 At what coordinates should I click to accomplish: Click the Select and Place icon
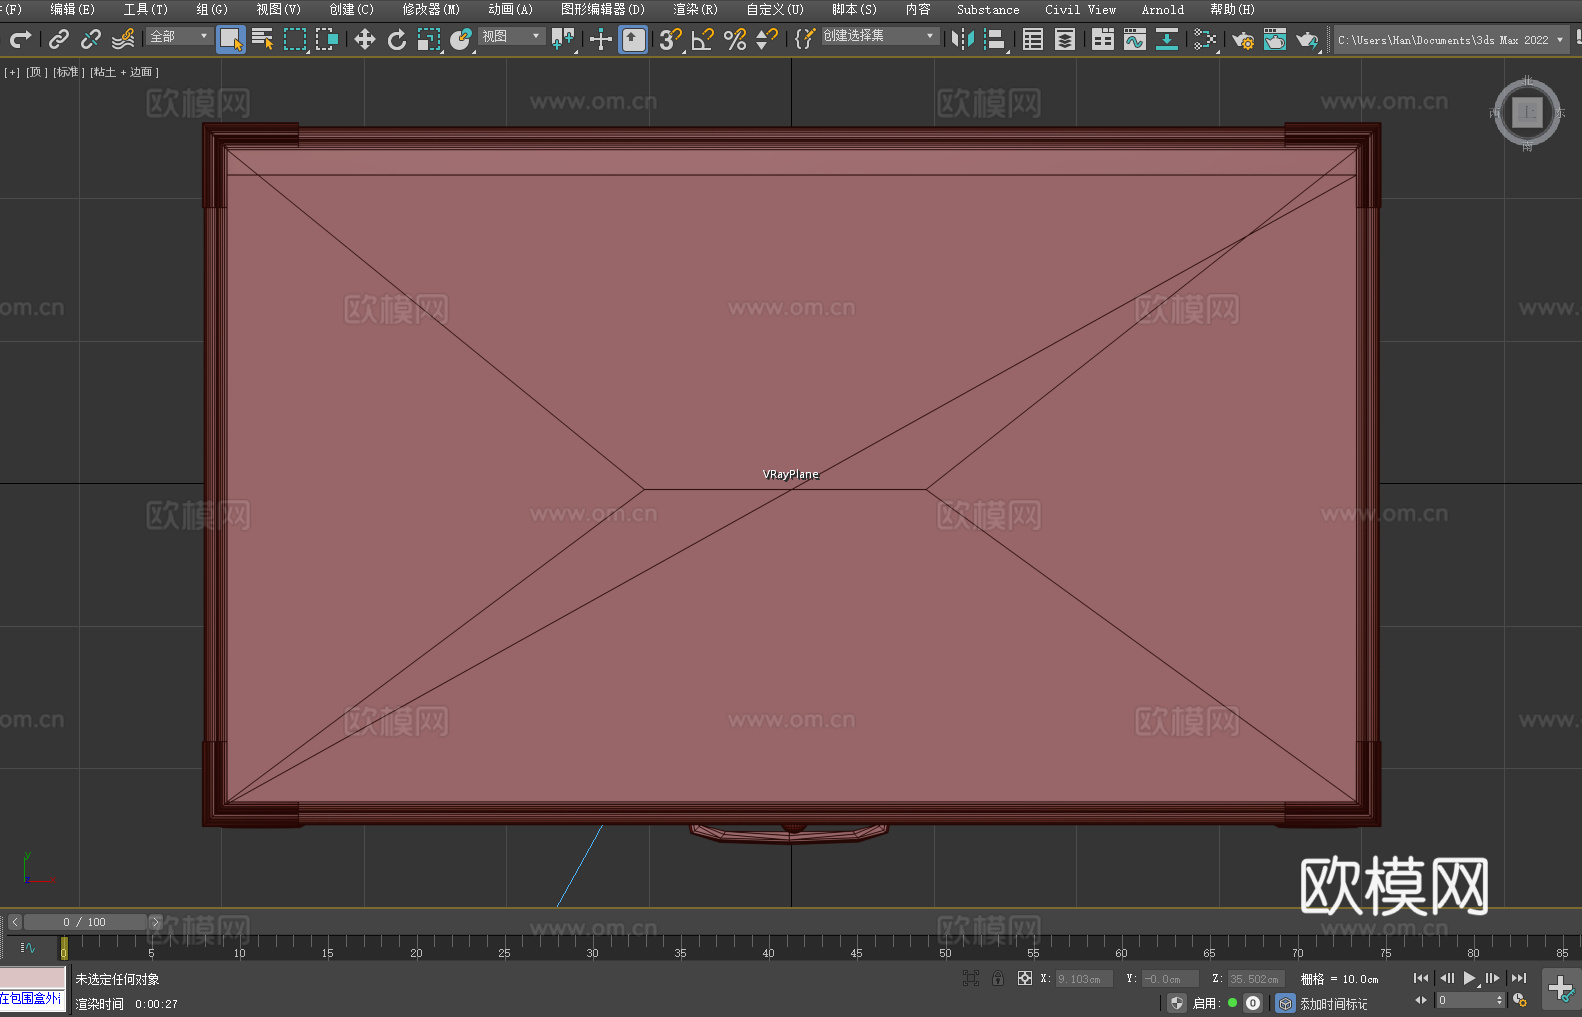coord(461,39)
